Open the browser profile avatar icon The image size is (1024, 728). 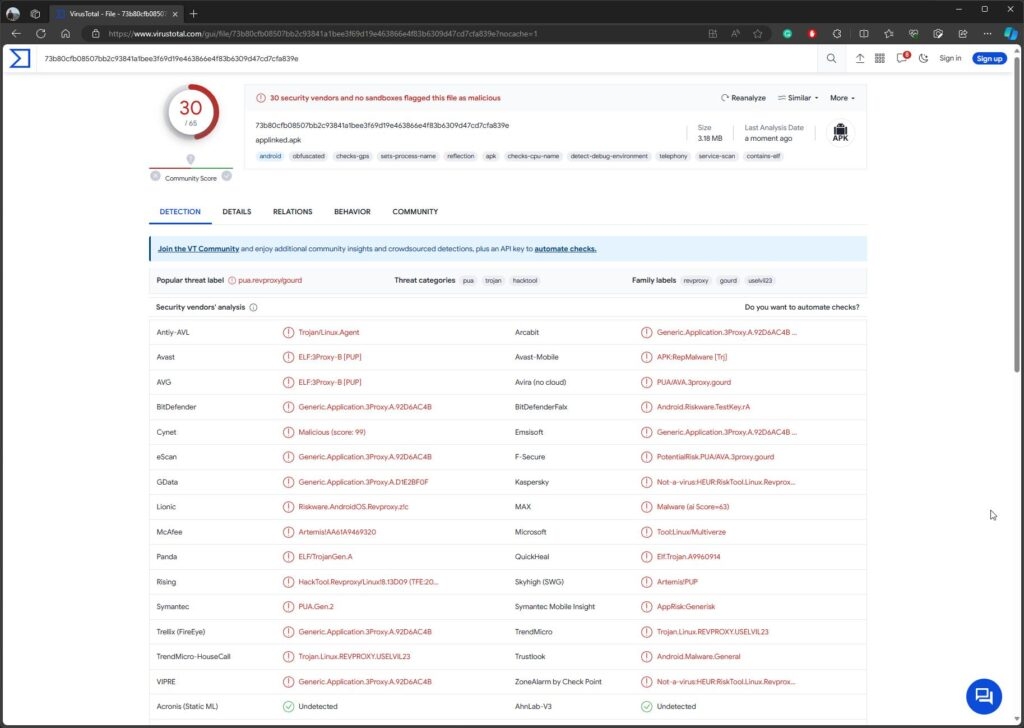tap(12, 14)
